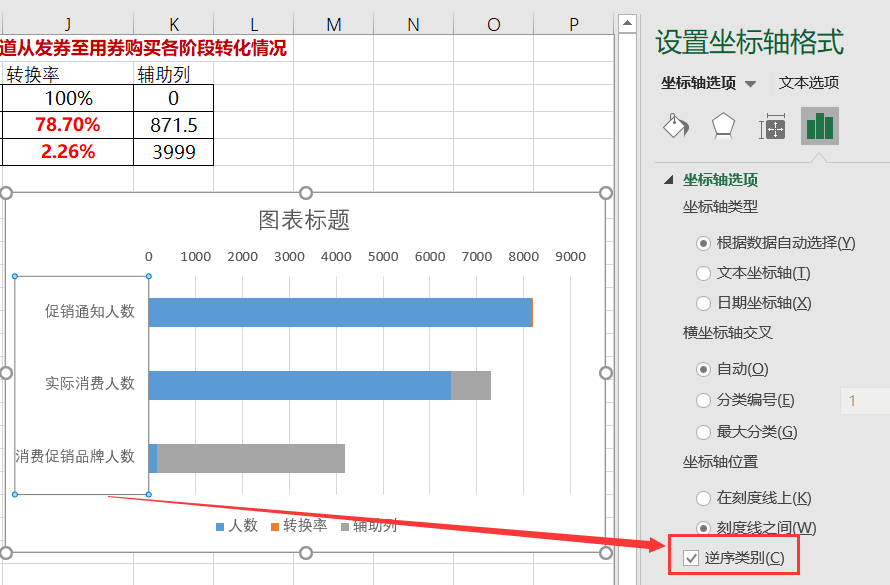
Task: Click cell with 0 under 辅助列
Action: pos(174,98)
